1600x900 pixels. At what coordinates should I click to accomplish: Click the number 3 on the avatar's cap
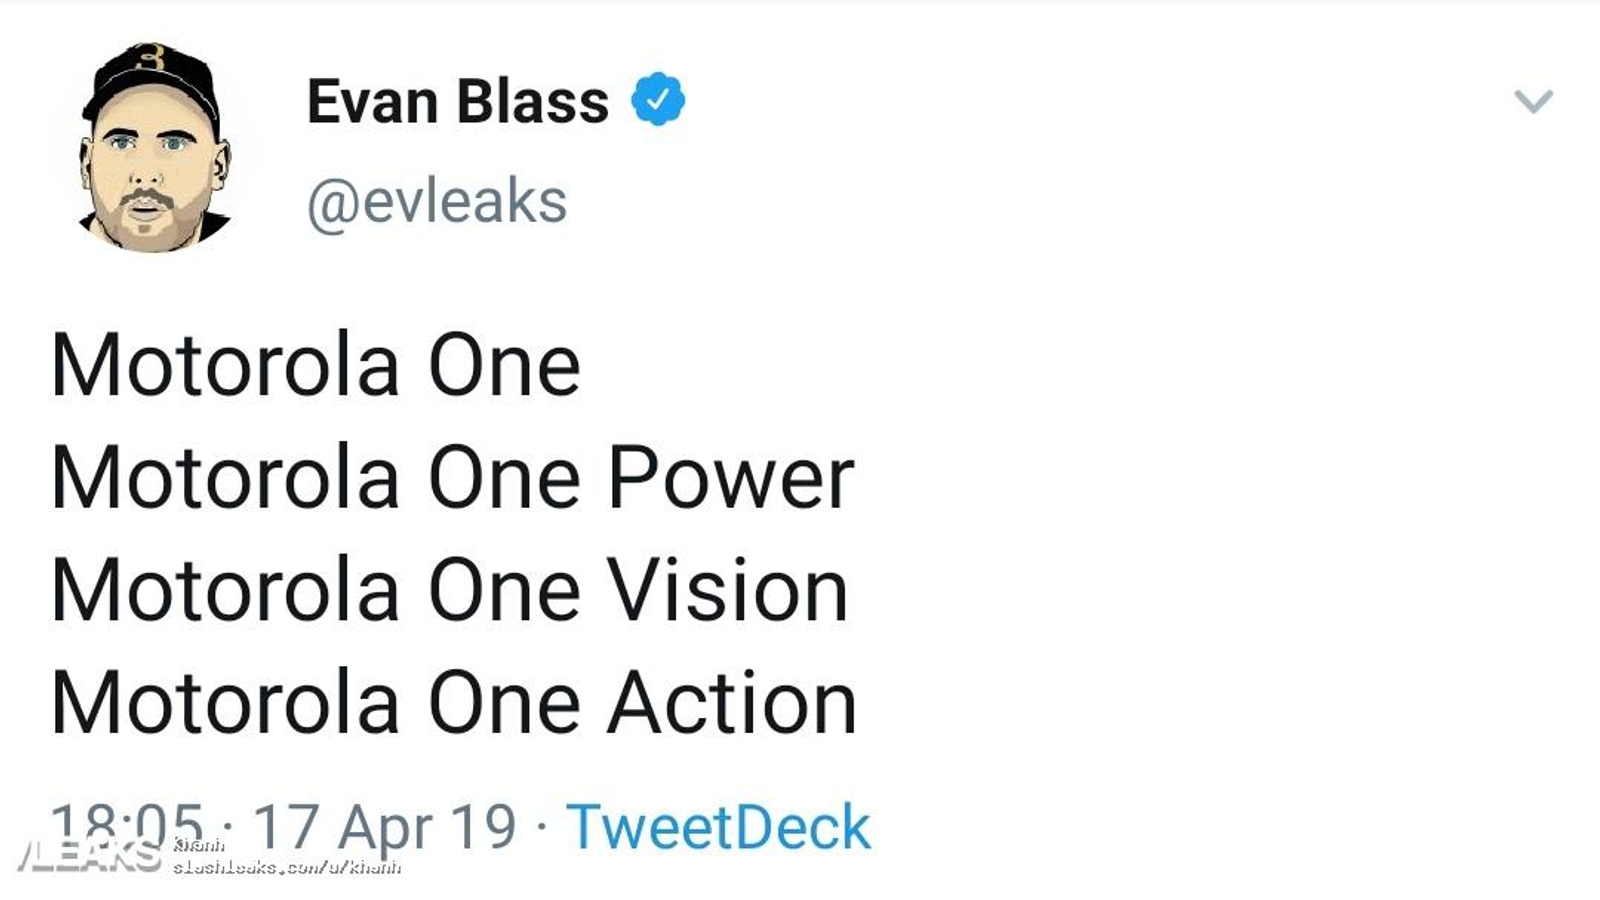click(x=151, y=56)
